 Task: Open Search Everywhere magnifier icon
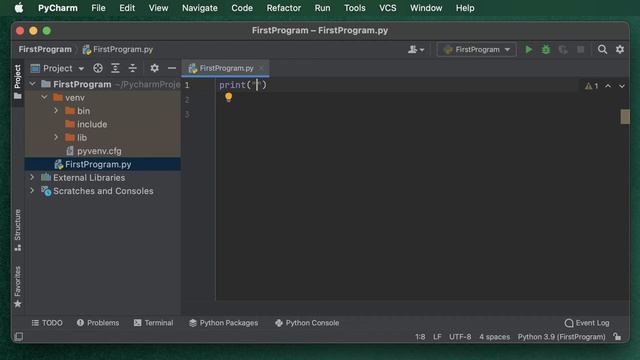point(602,49)
